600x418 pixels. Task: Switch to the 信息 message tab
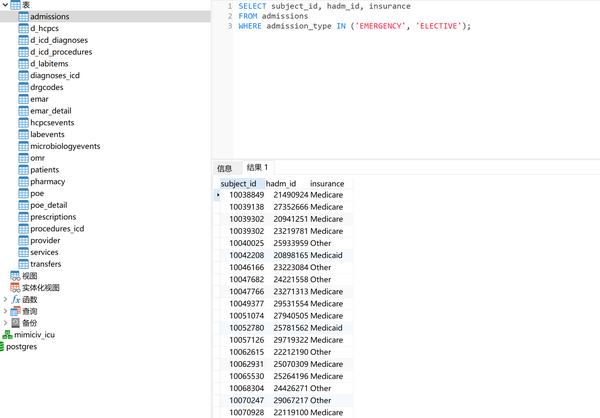pos(225,168)
